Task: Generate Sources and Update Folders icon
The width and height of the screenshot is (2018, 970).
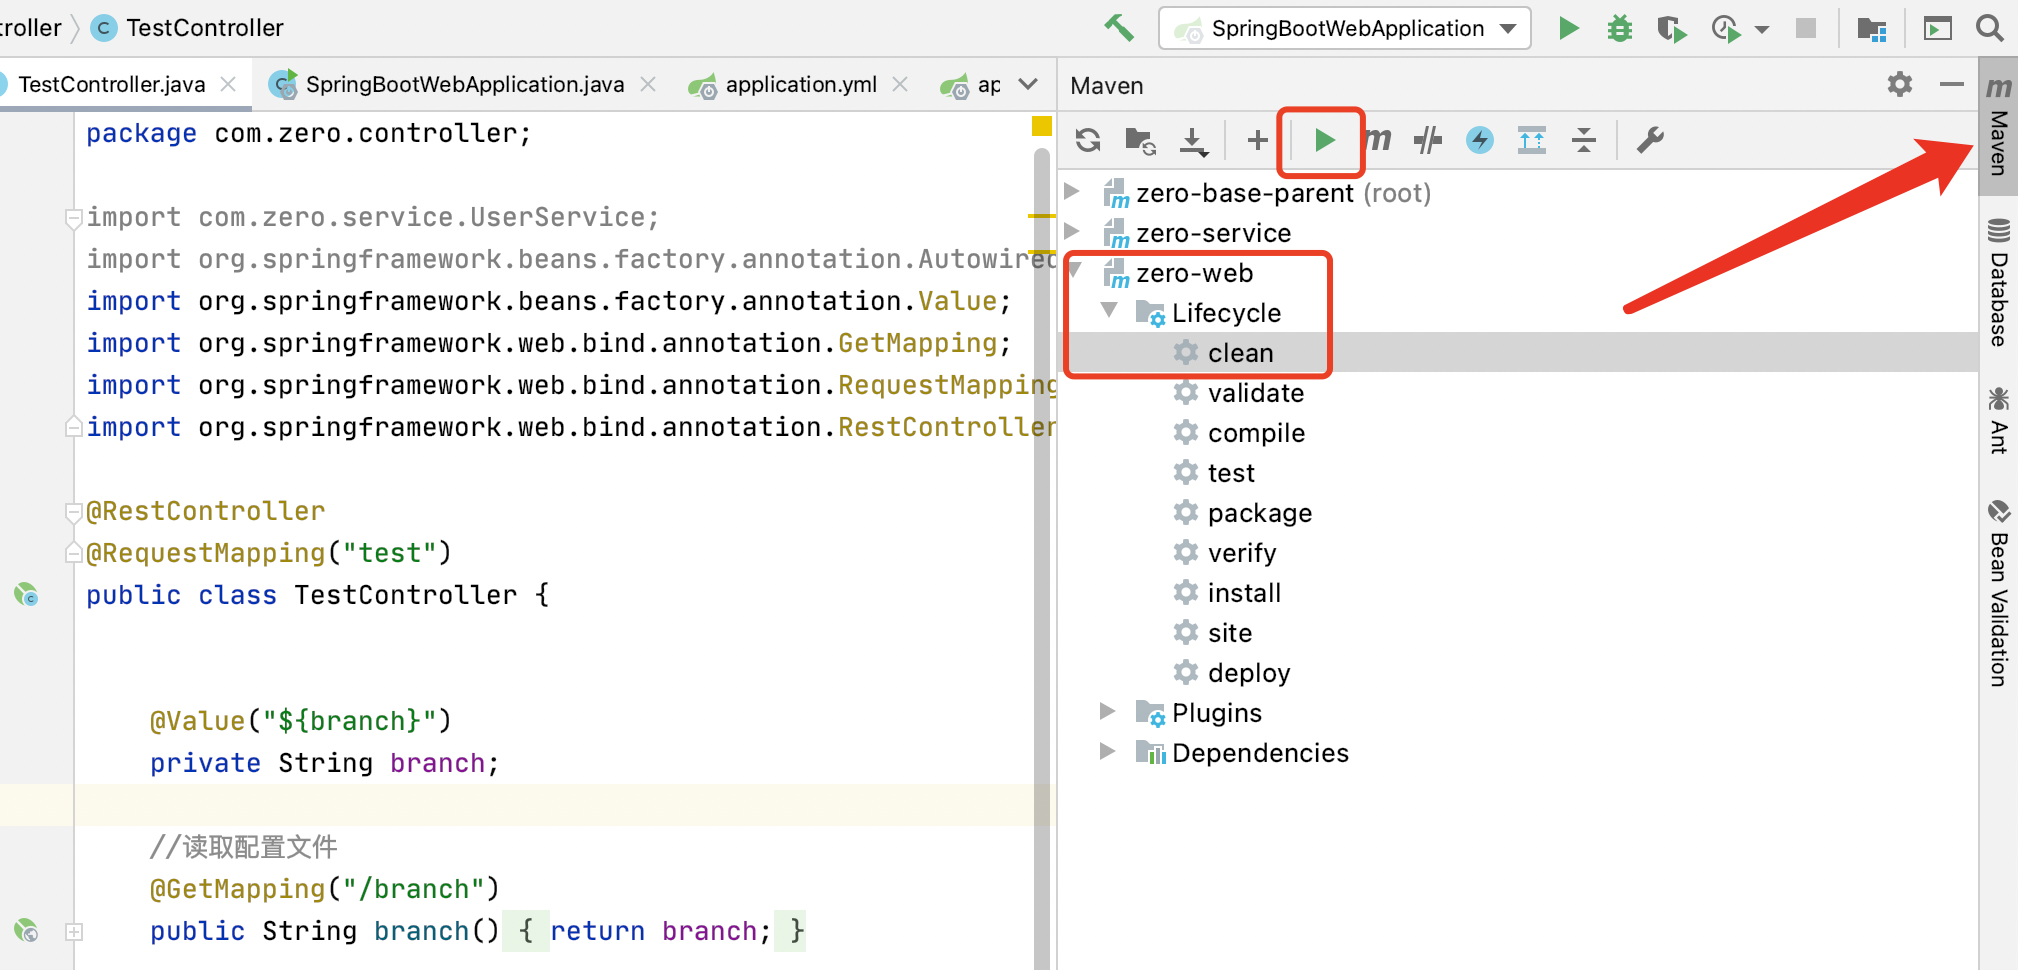Action: [x=1140, y=141]
